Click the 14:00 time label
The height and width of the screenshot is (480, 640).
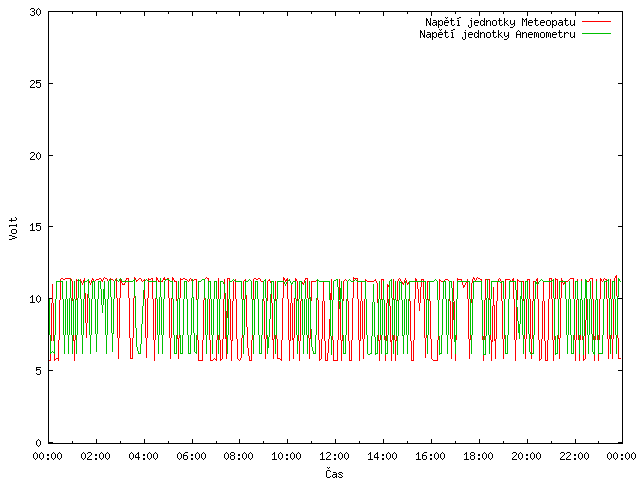(x=382, y=456)
